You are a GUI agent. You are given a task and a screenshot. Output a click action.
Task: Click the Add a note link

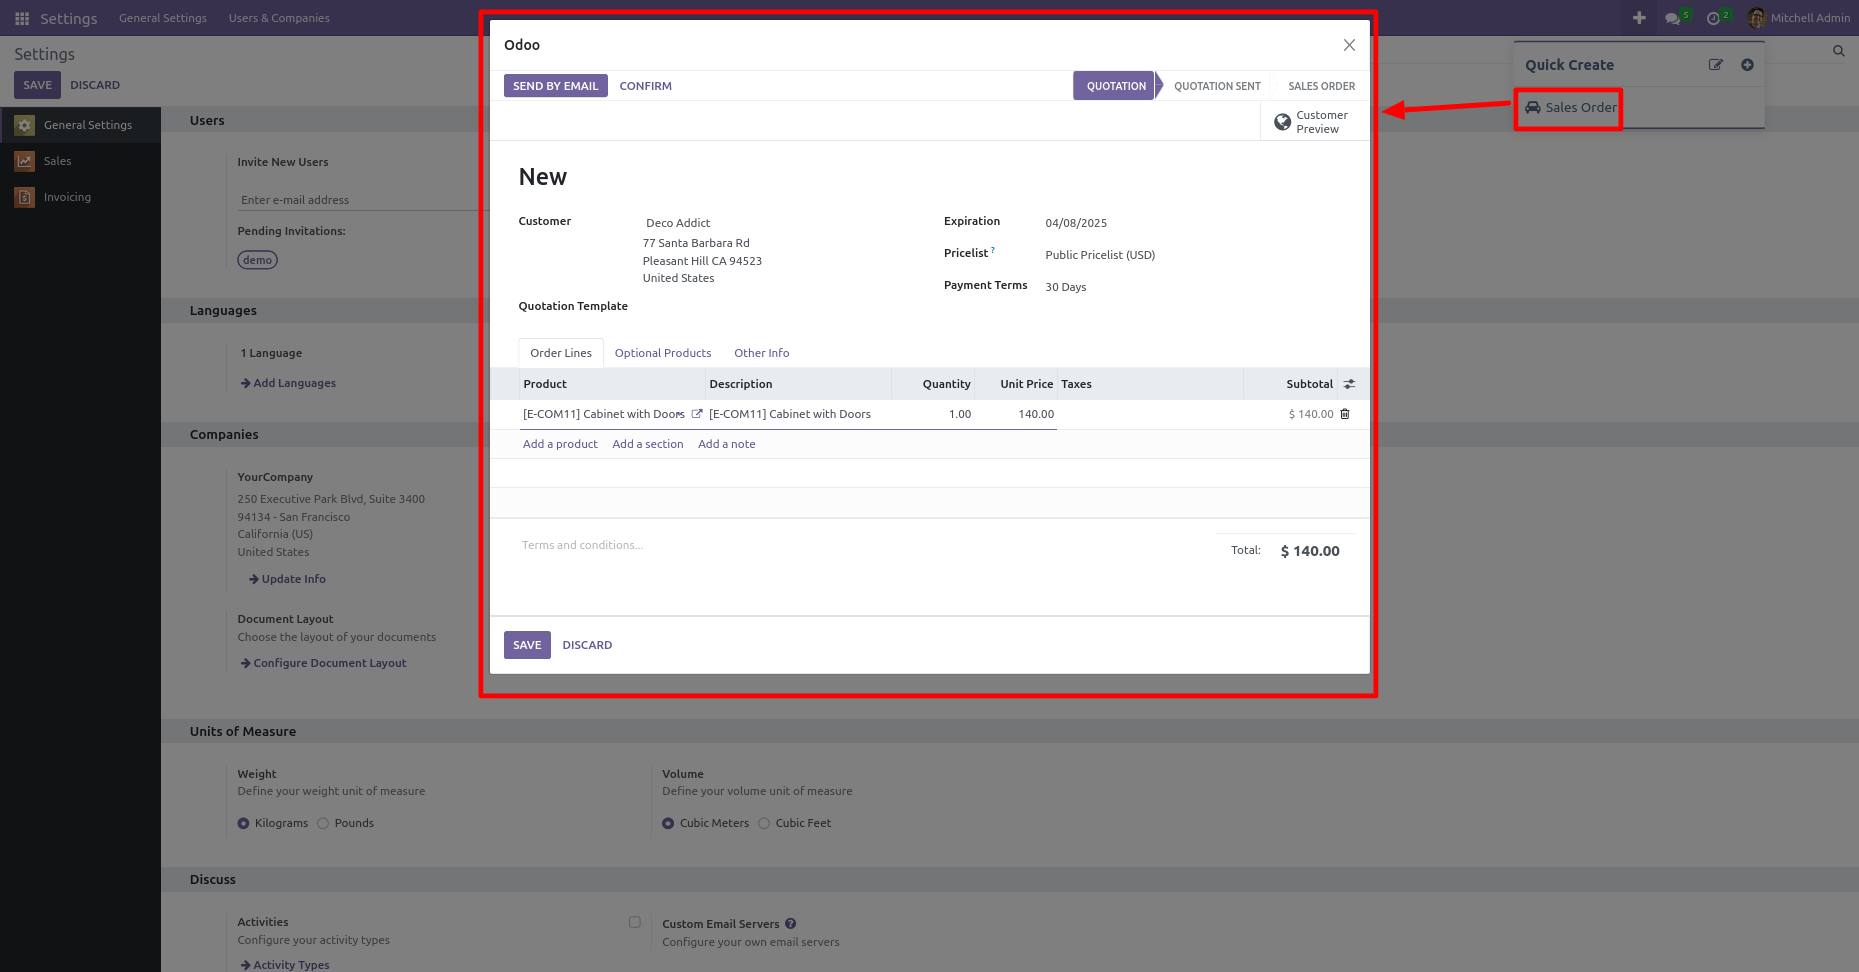coord(727,444)
